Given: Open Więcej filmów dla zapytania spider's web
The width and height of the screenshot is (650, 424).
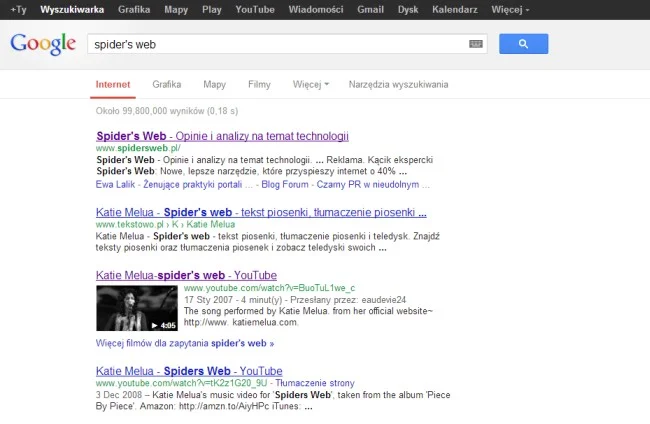Looking at the screenshot, I should (185, 343).
